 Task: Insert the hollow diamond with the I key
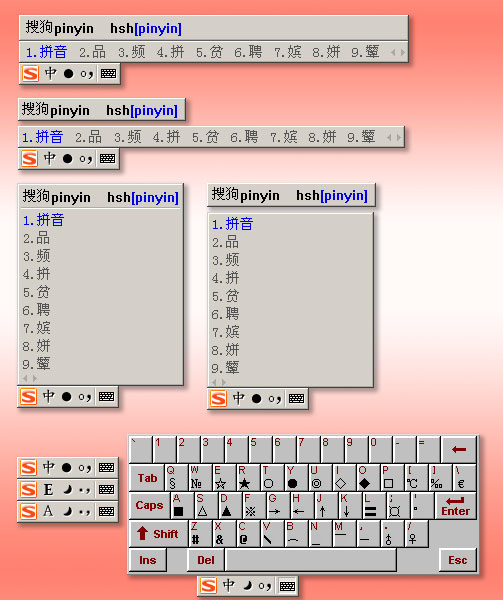coord(344,478)
